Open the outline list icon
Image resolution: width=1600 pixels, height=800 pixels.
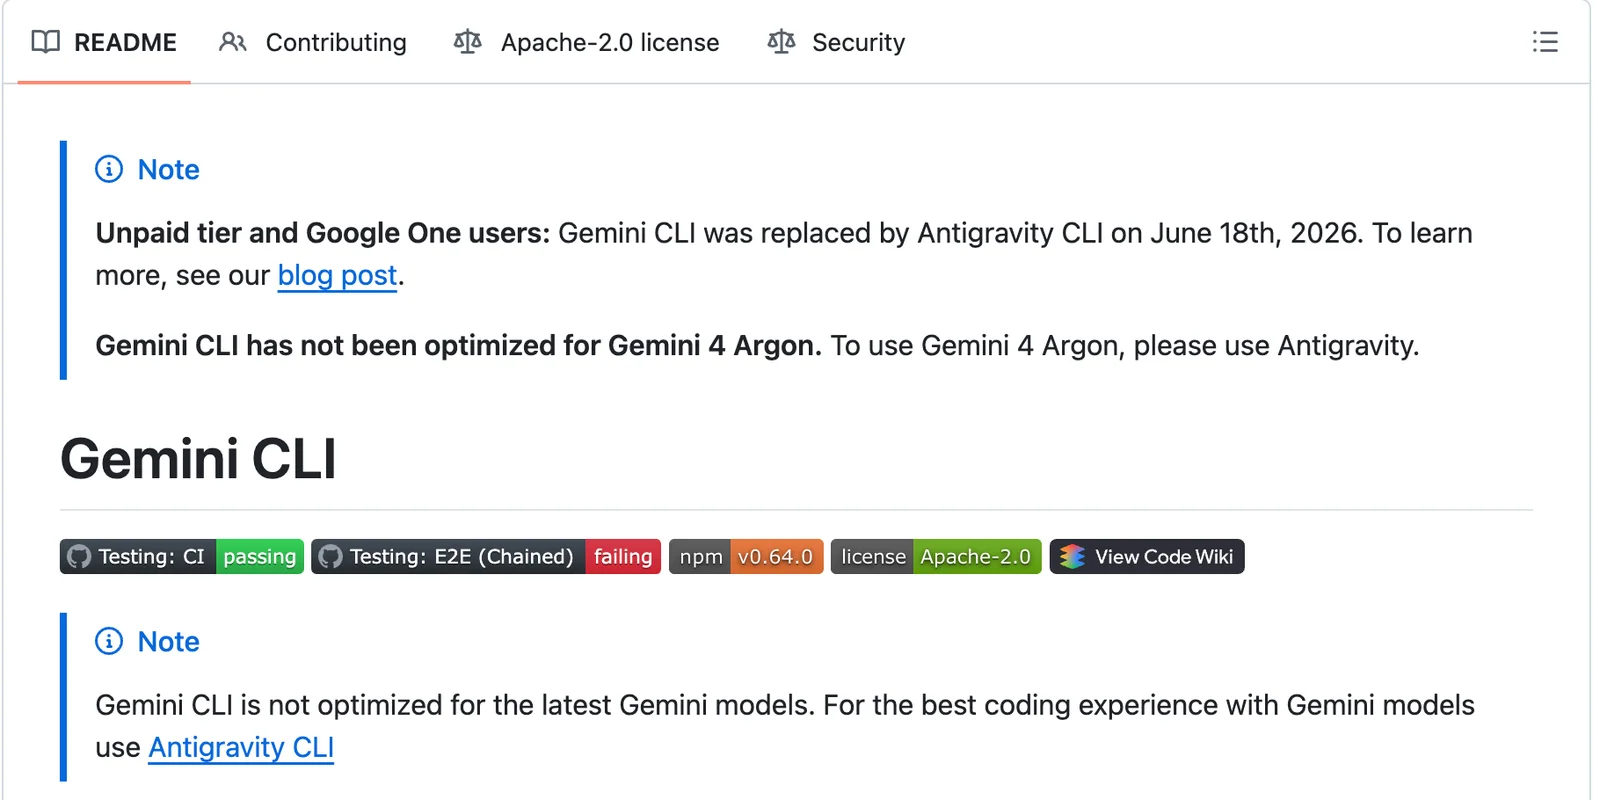point(1545,42)
